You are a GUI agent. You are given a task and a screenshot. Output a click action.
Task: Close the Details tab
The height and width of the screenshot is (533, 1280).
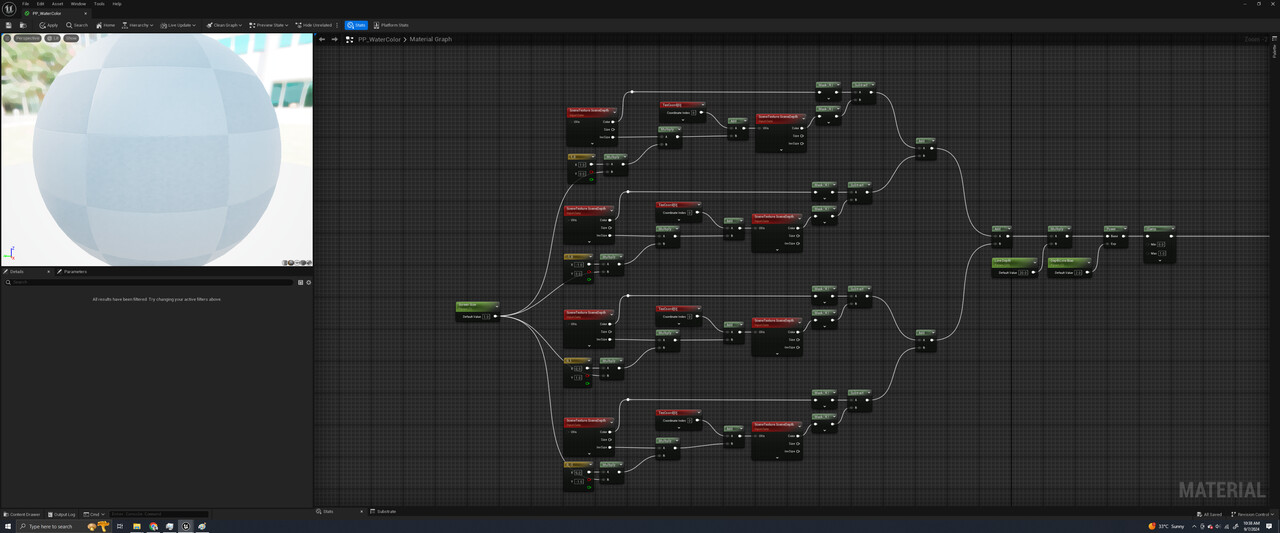click(50, 271)
